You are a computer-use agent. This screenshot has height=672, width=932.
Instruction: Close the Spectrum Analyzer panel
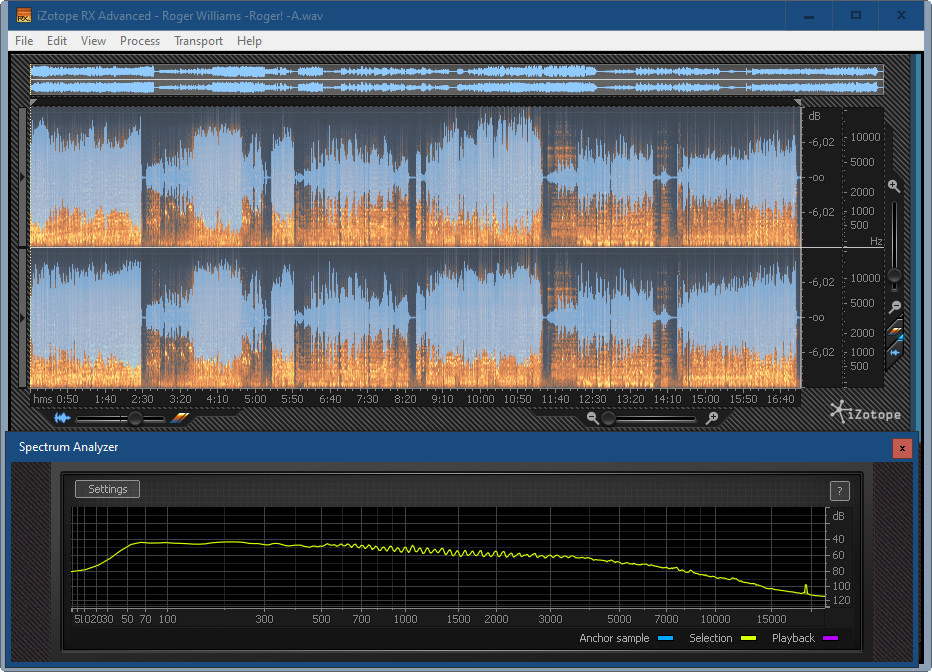(902, 448)
